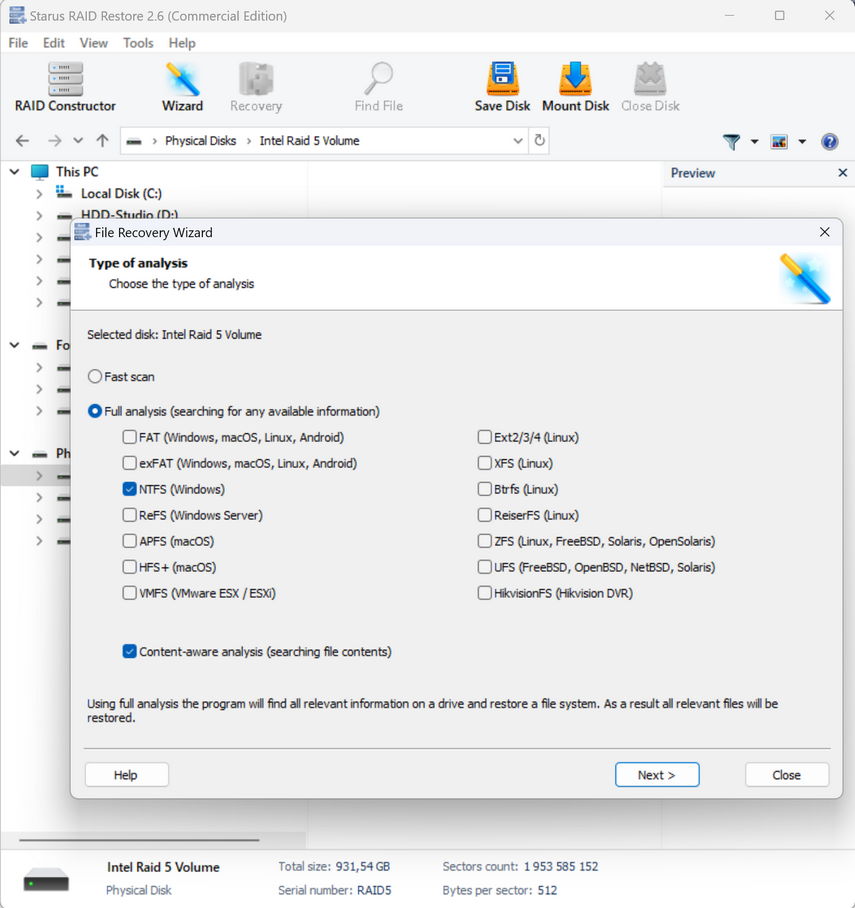
Task: Enable the HikvisionFS (Hikvision DVR) checkbox
Action: (484, 593)
